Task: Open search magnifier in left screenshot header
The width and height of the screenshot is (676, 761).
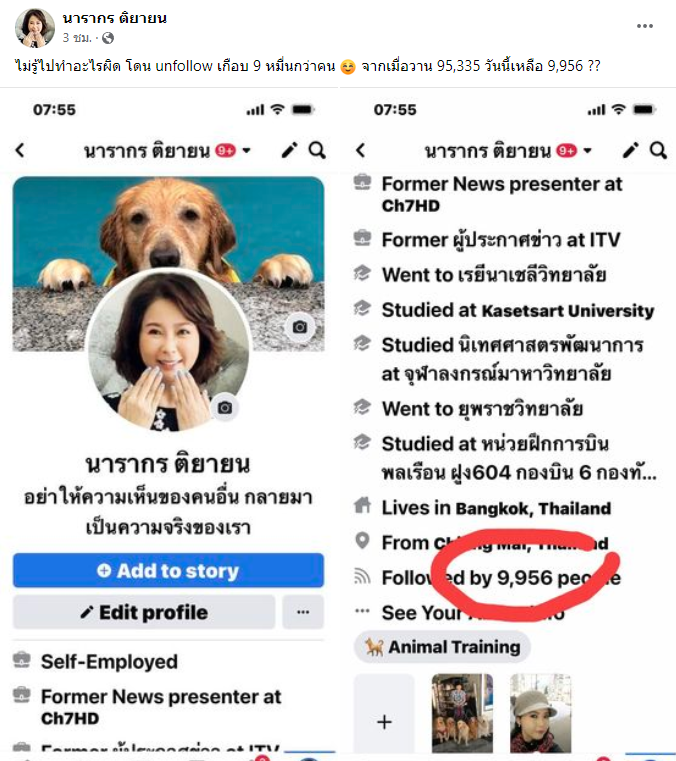Action: pos(317,150)
